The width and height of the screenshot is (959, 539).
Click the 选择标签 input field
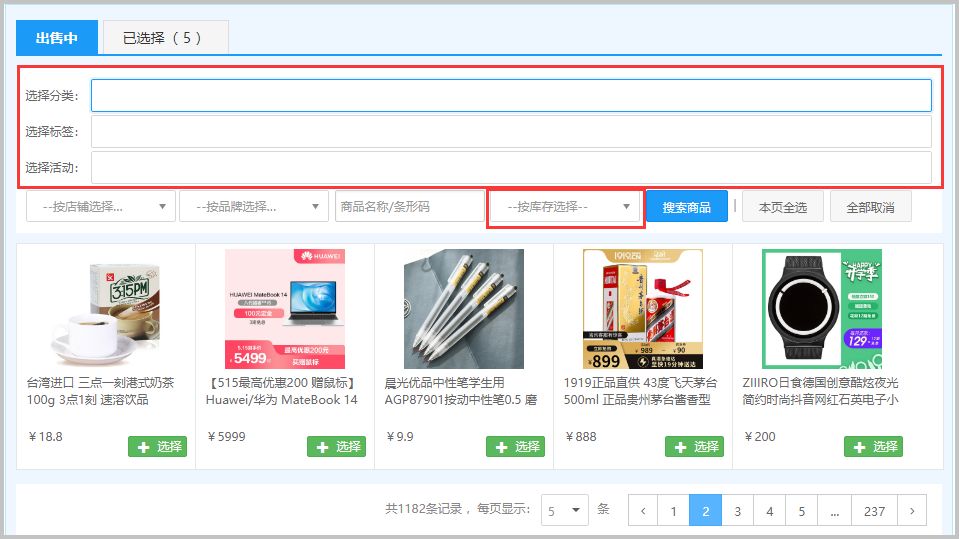click(x=511, y=132)
